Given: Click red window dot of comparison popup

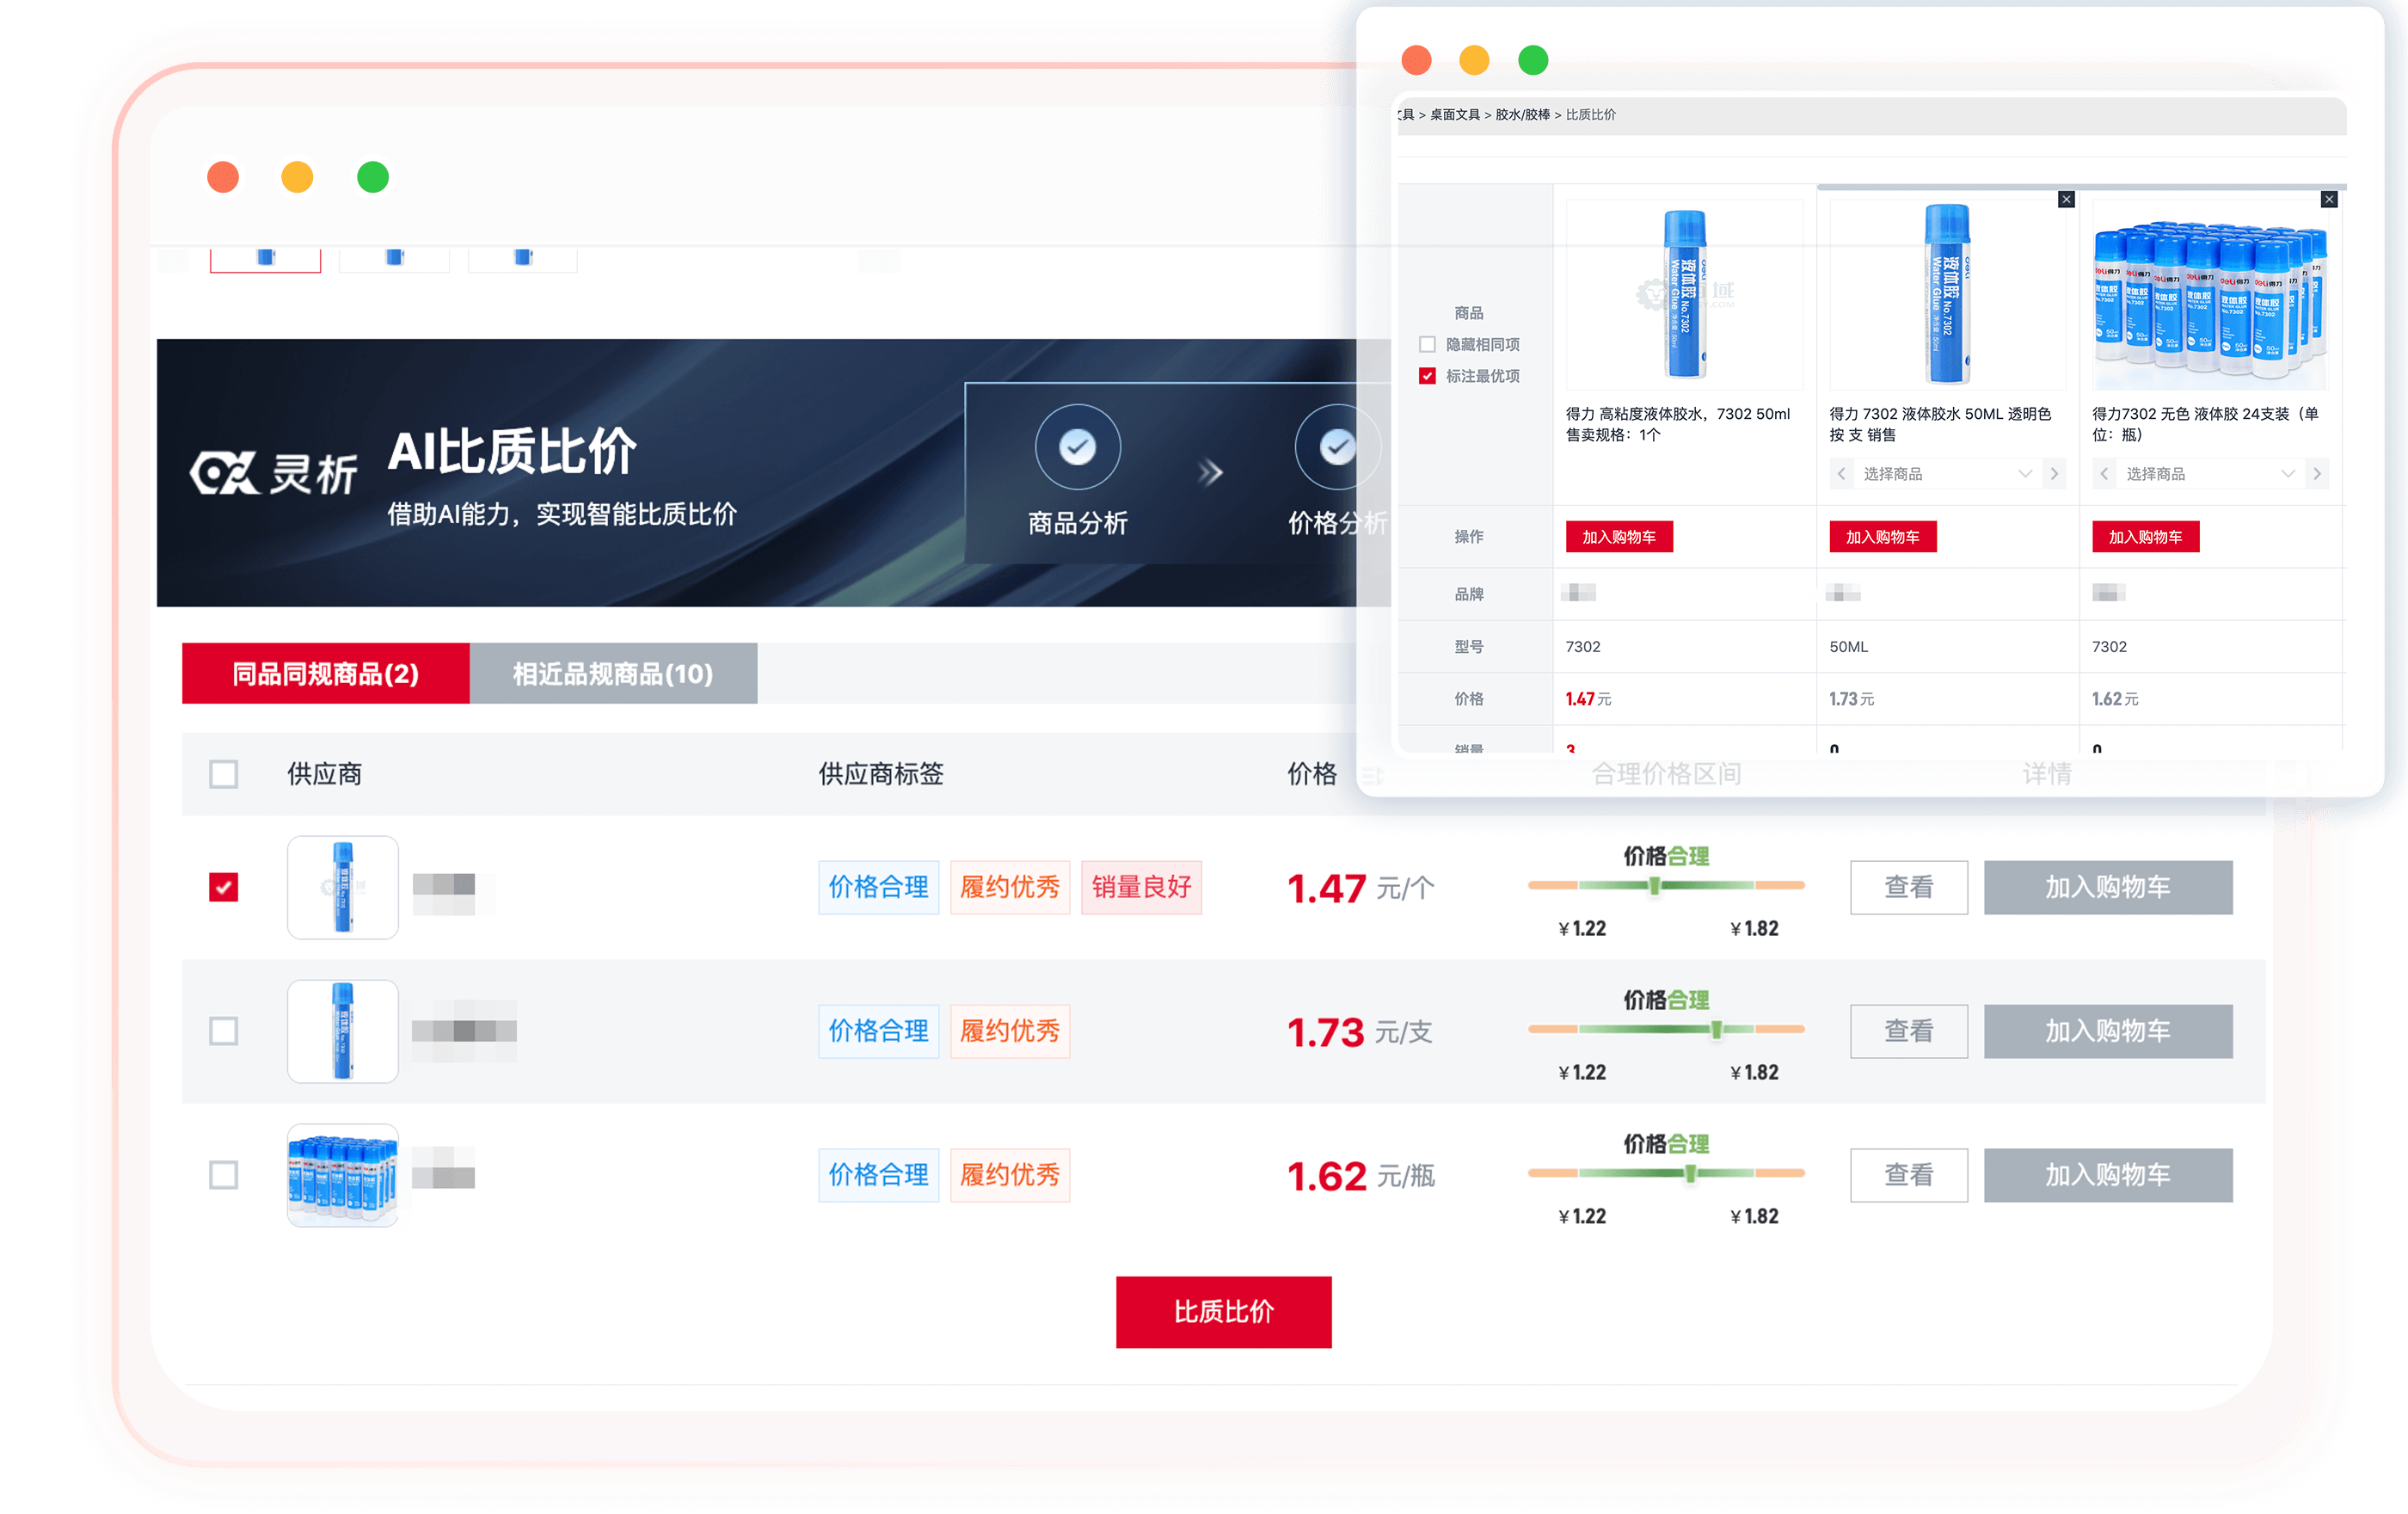Looking at the screenshot, I should (x=1416, y=60).
